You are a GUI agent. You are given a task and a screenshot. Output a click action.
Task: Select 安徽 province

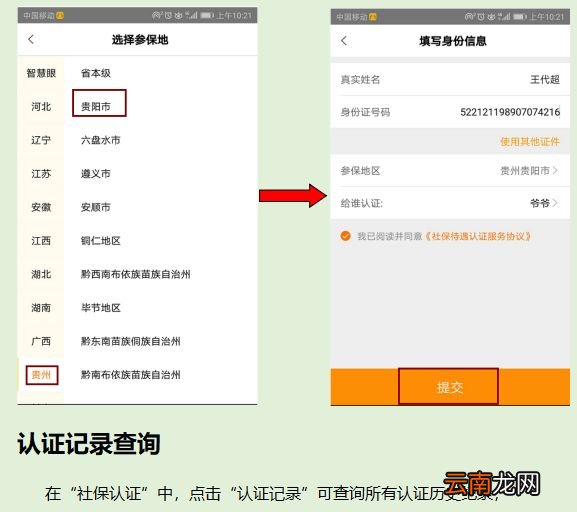(x=41, y=207)
